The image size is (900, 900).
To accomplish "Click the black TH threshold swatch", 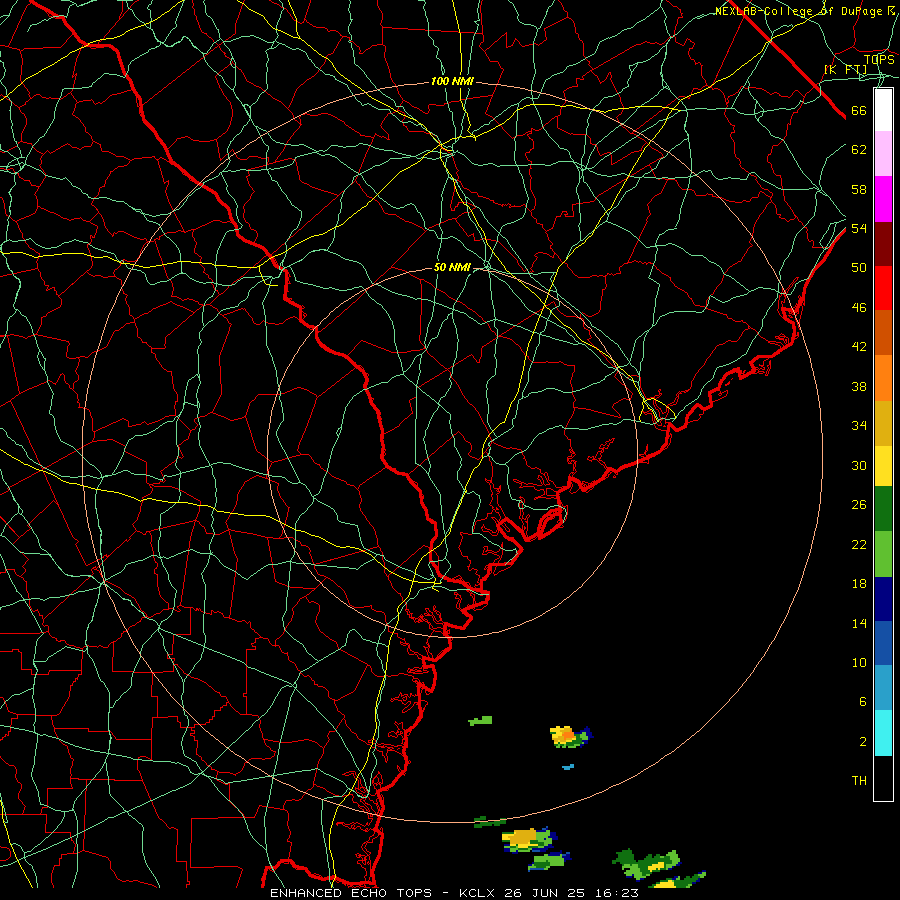I will point(883,778).
